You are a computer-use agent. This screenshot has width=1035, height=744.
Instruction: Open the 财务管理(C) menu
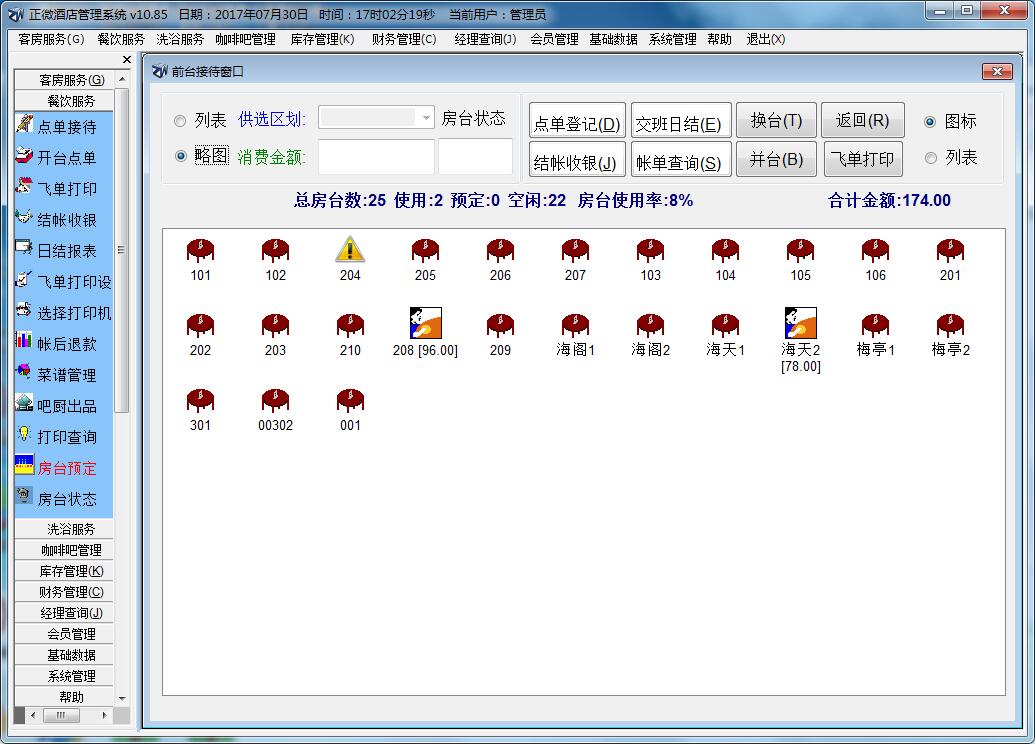click(404, 40)
